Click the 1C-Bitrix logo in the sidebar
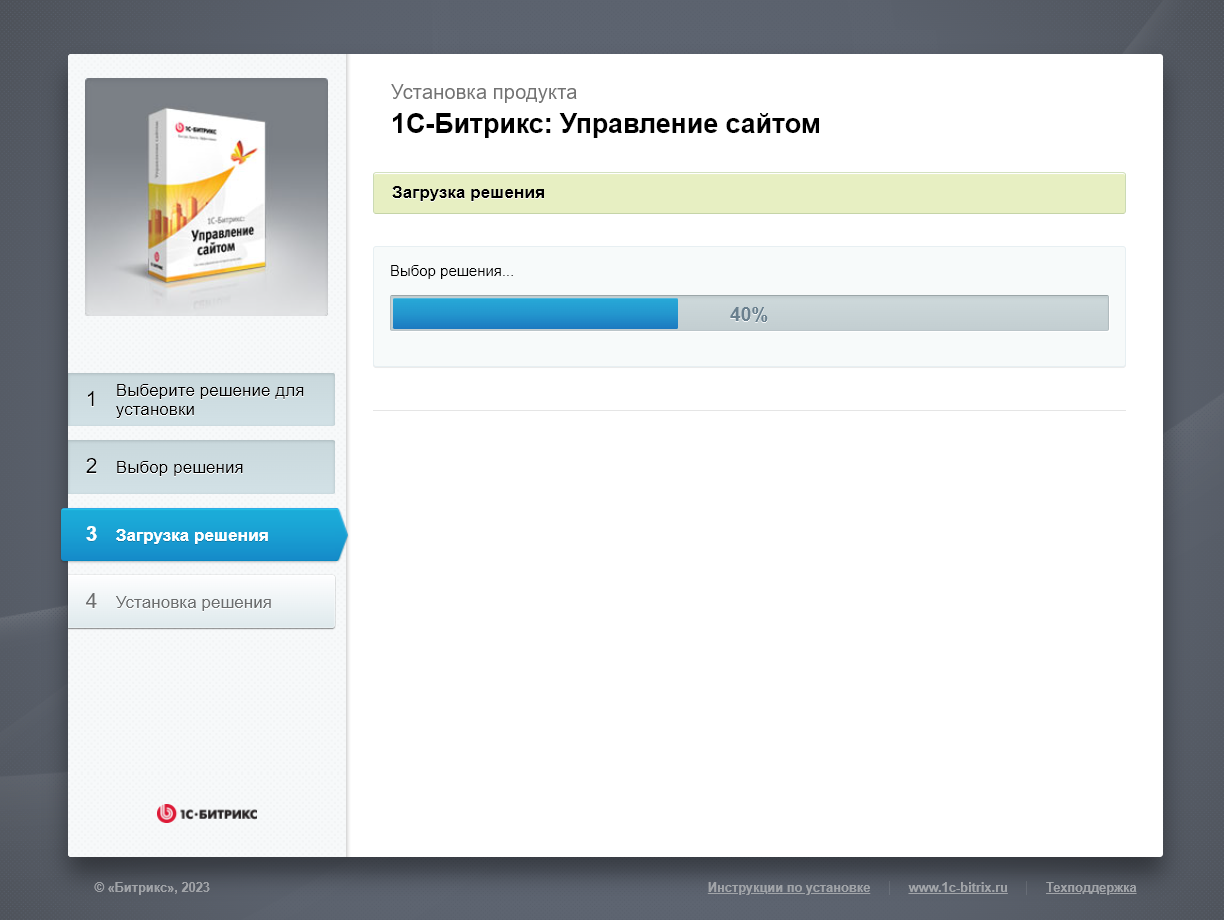The height and width of the screenshot is (920, 1224). coord(207,814)
